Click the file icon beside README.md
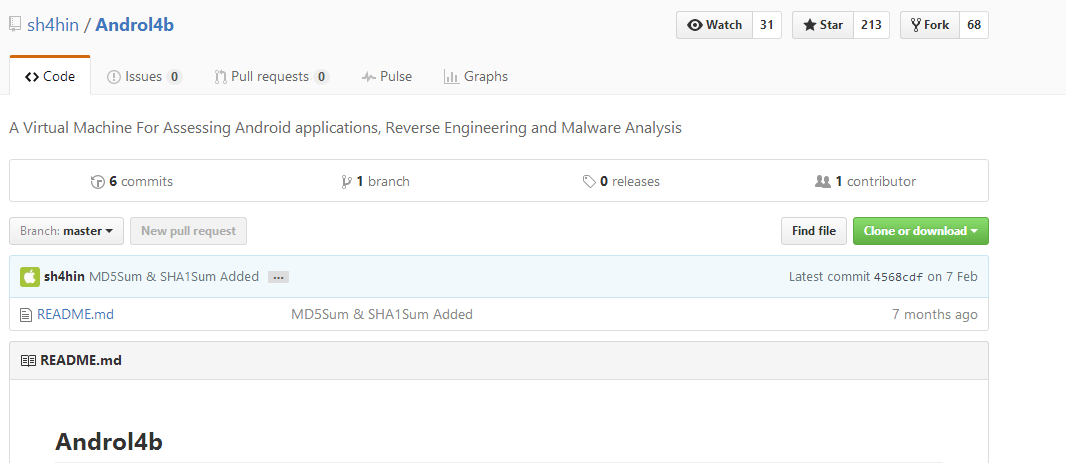 [x=26, y=315]
